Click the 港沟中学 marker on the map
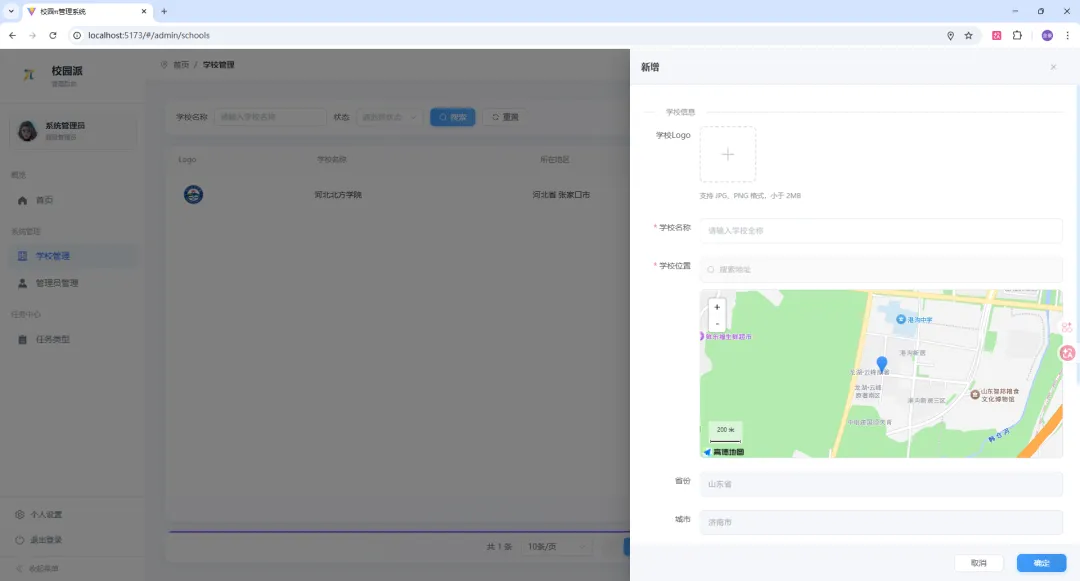 (901, 319)
